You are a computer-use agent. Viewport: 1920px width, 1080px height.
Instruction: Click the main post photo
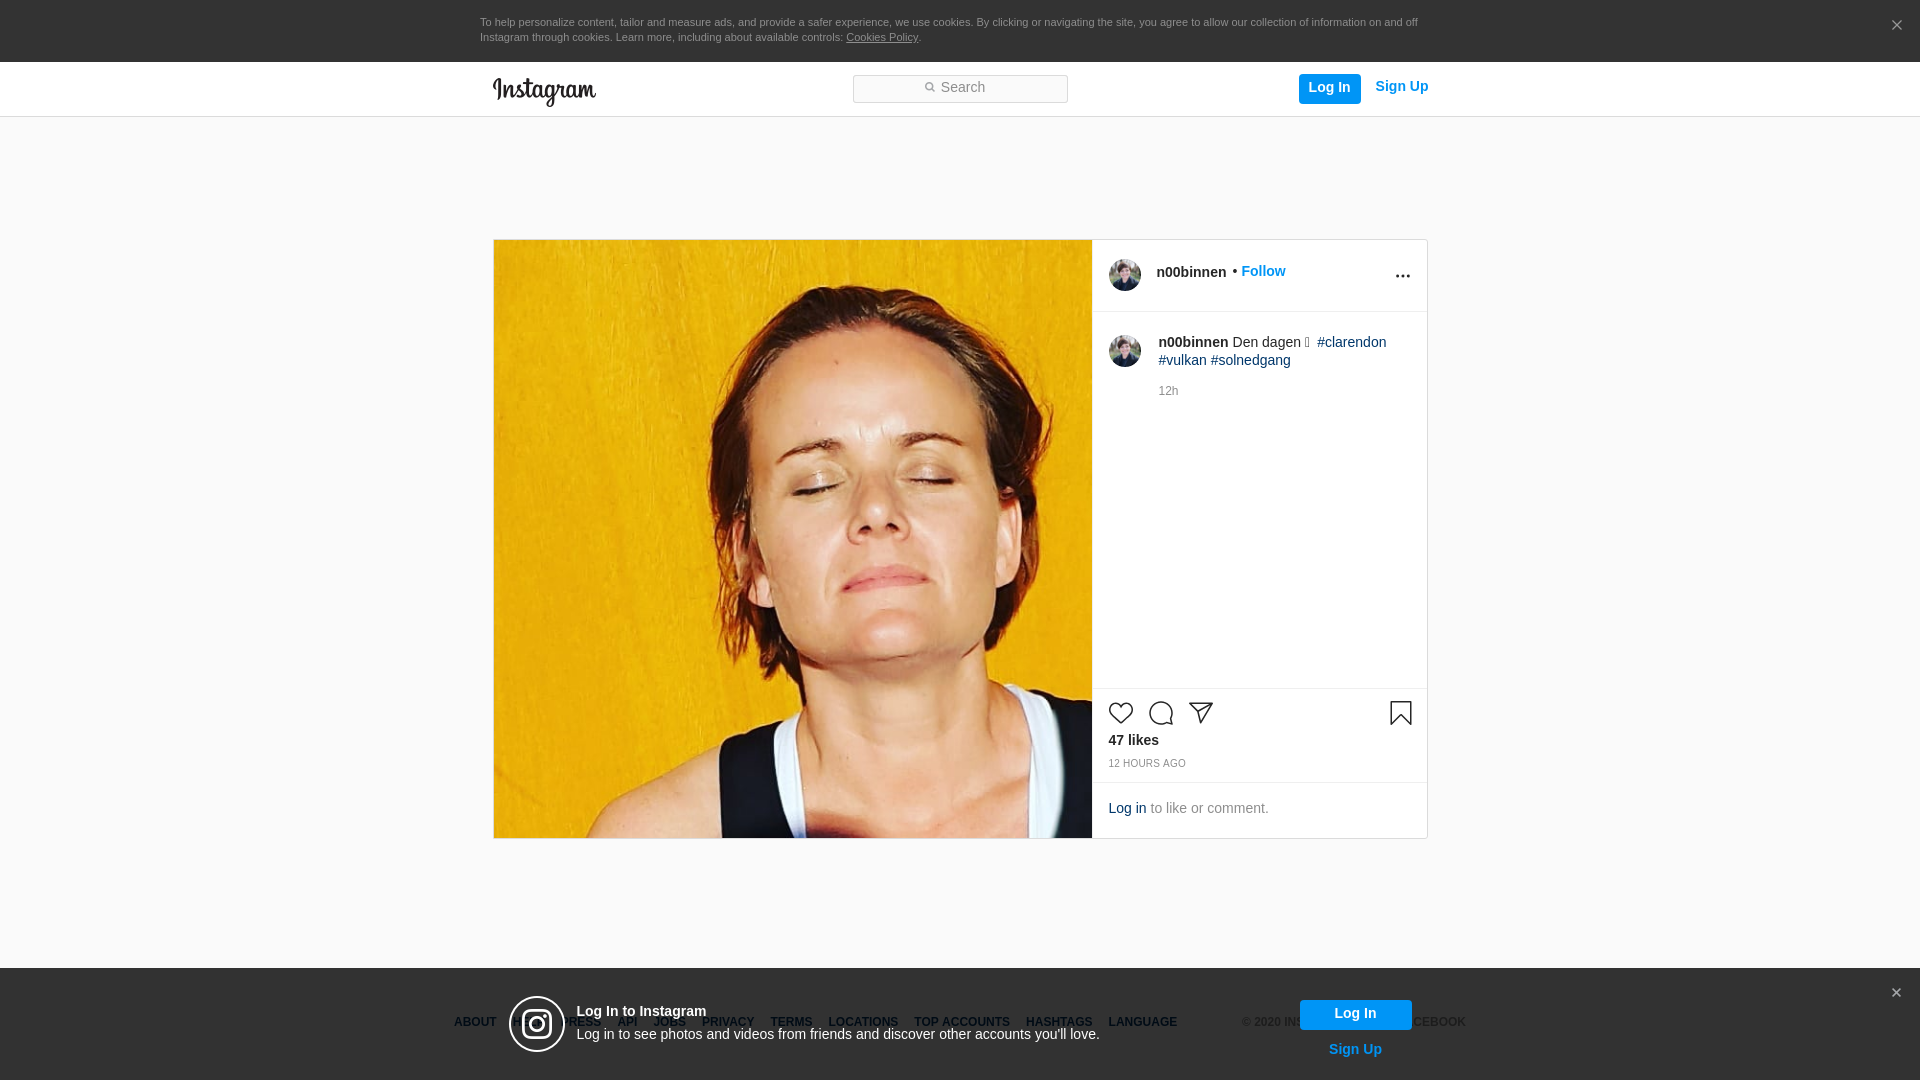coord(792,539)
